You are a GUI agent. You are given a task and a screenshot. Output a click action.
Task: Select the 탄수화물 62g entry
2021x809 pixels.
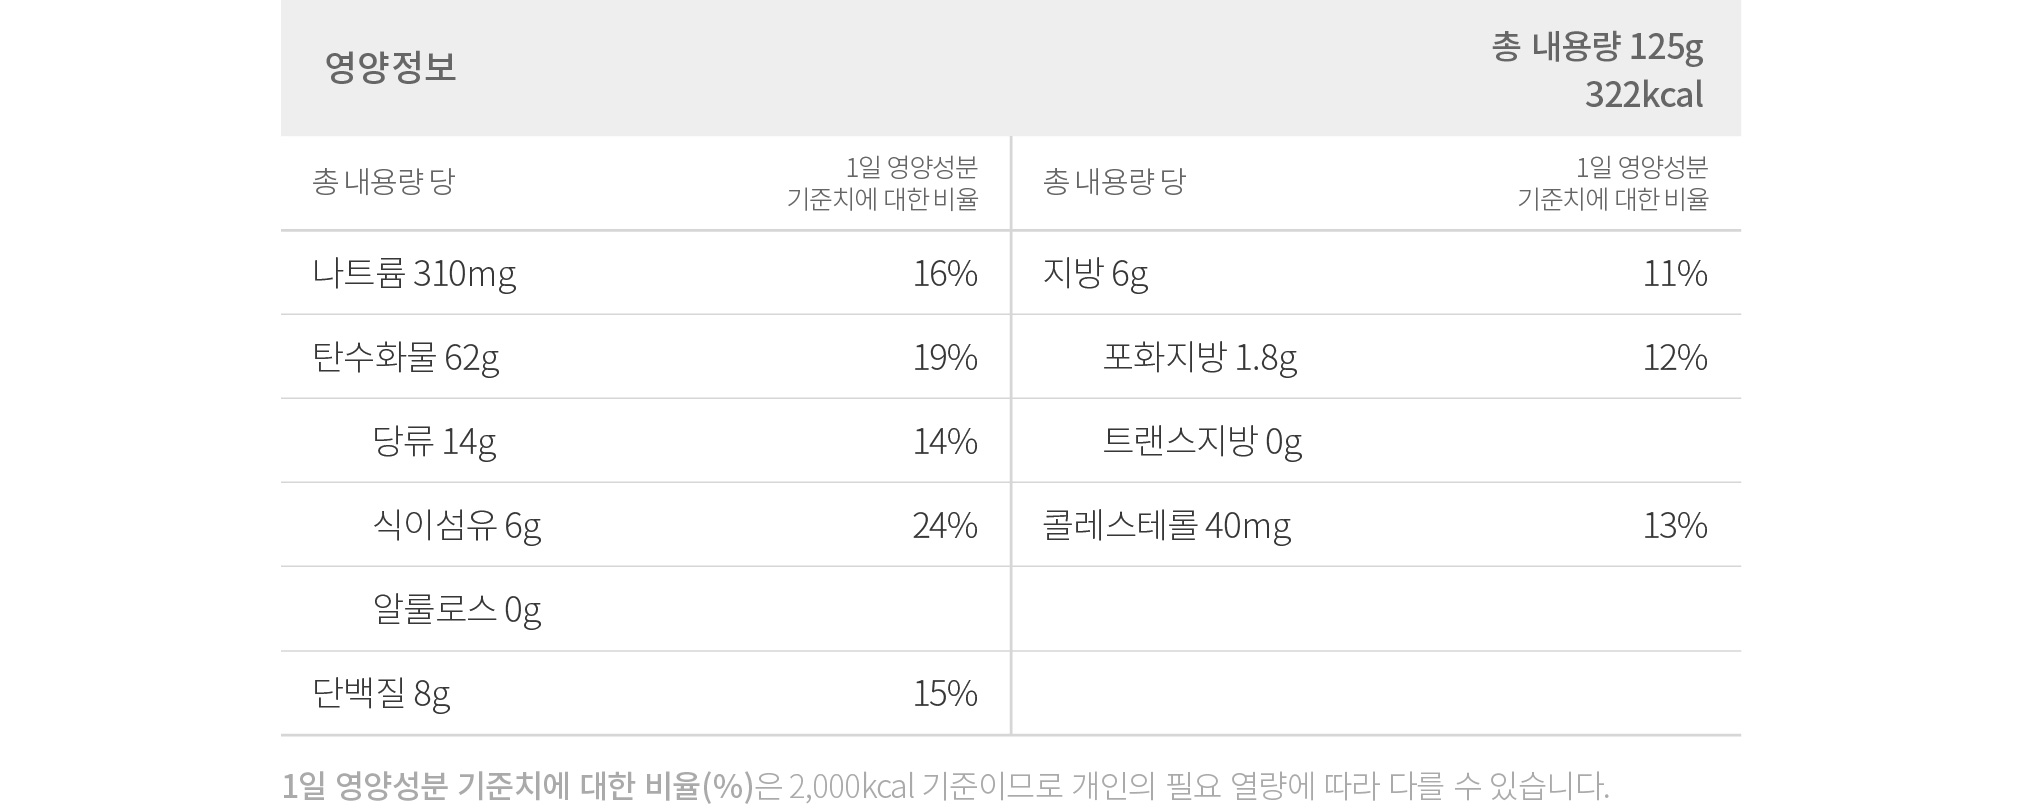pos(405,357)
